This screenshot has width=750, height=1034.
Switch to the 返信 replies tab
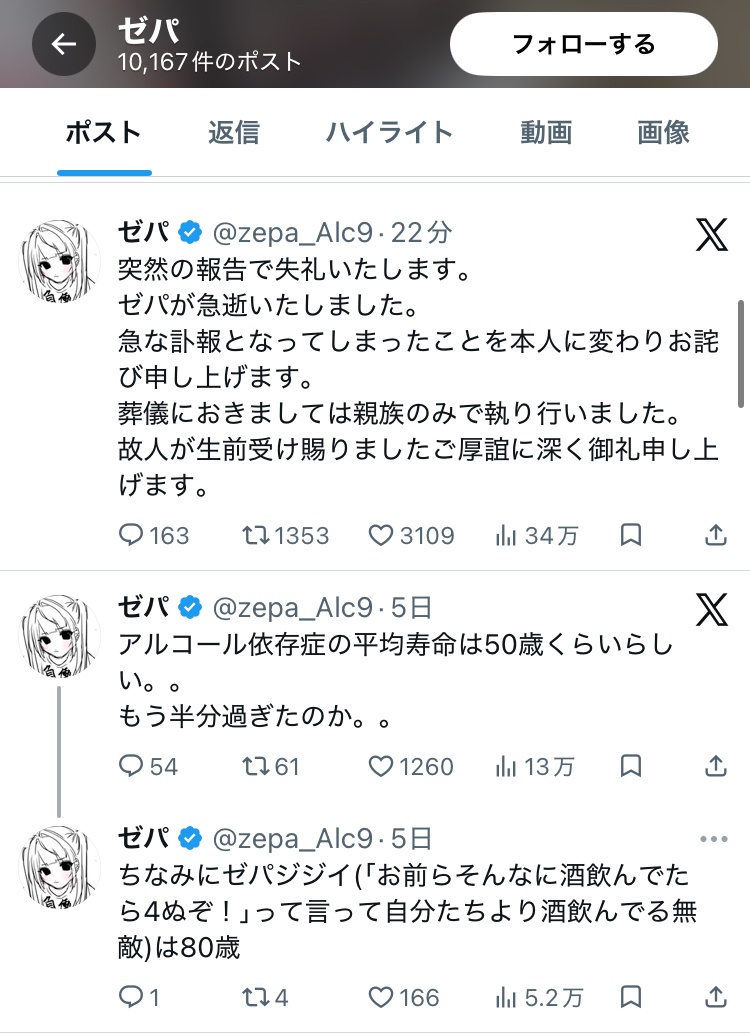[x=233, y=132]
